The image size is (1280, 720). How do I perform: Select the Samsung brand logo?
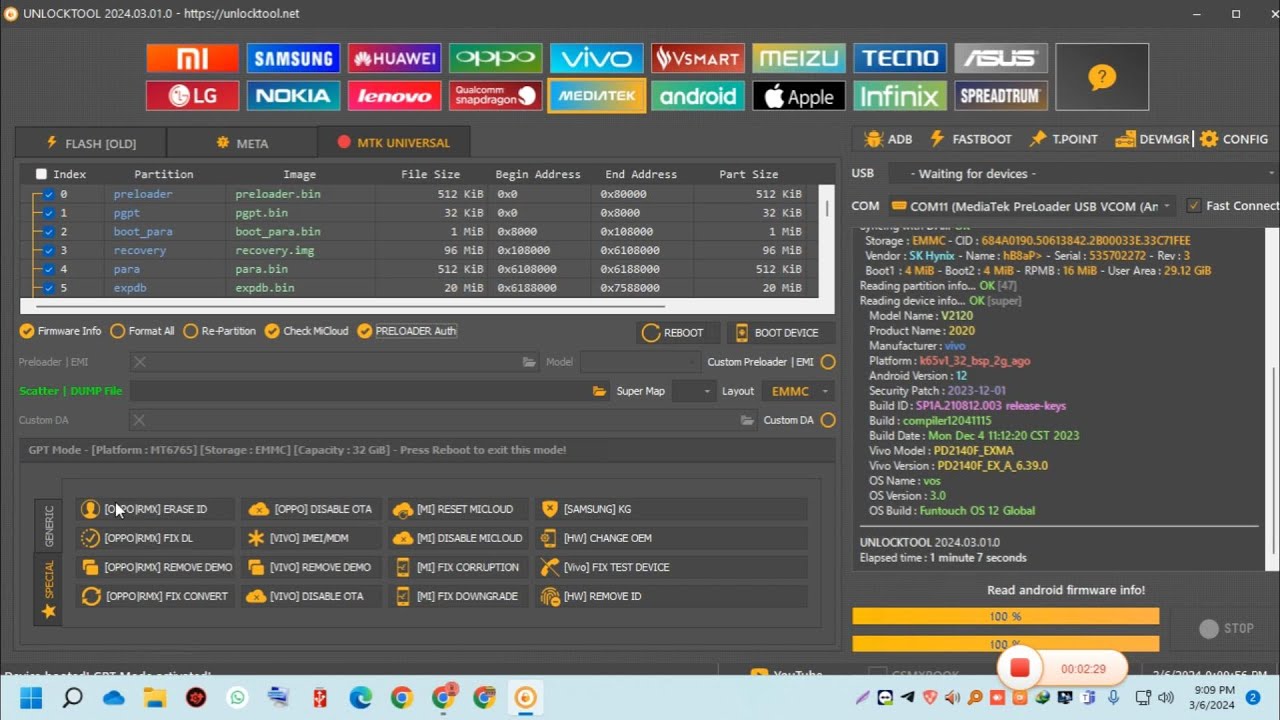click(x=293, y=58)
